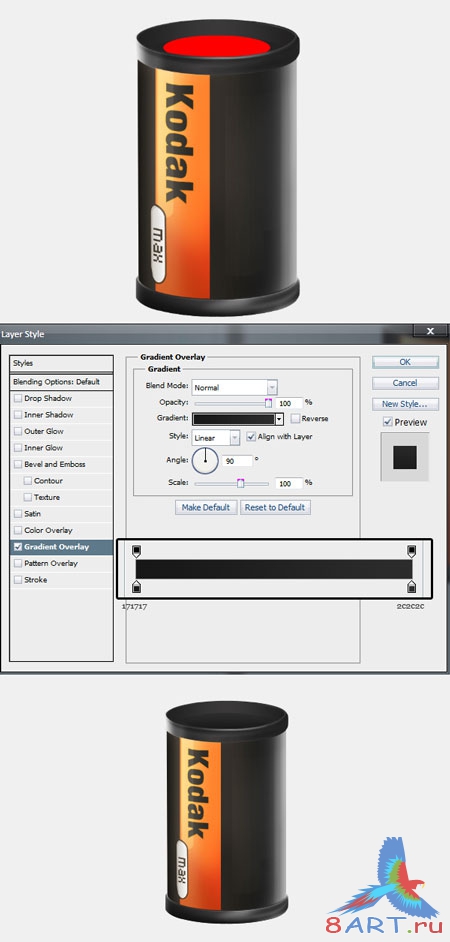This screenshot has width=450, height=942.
Task: Click the OK button
Action: [405, 362]
